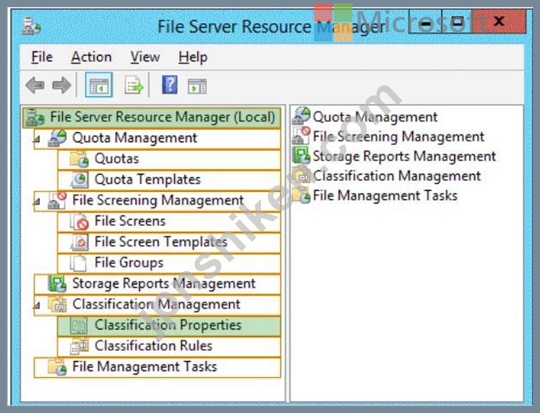
Task: Select 'Storage Reports Management' text in right pane
Action: click(404, 156)
